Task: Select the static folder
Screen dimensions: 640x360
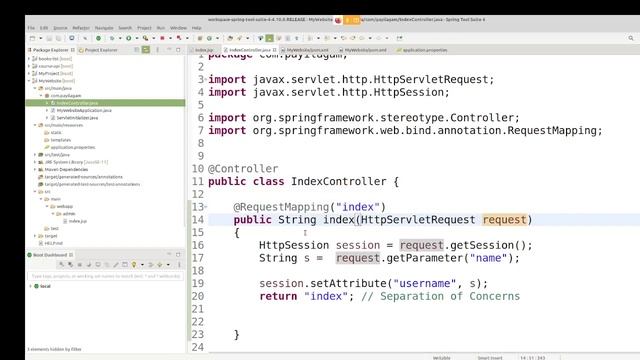Action: click(x=56, y=133)
